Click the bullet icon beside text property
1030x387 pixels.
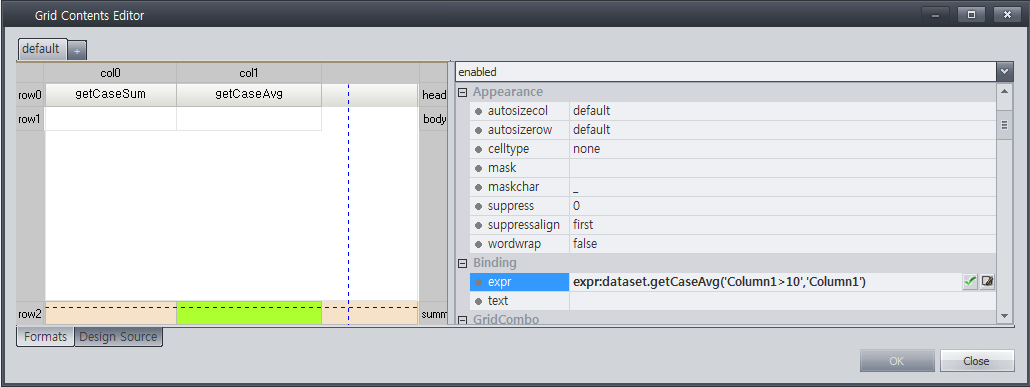coord(479,301)
